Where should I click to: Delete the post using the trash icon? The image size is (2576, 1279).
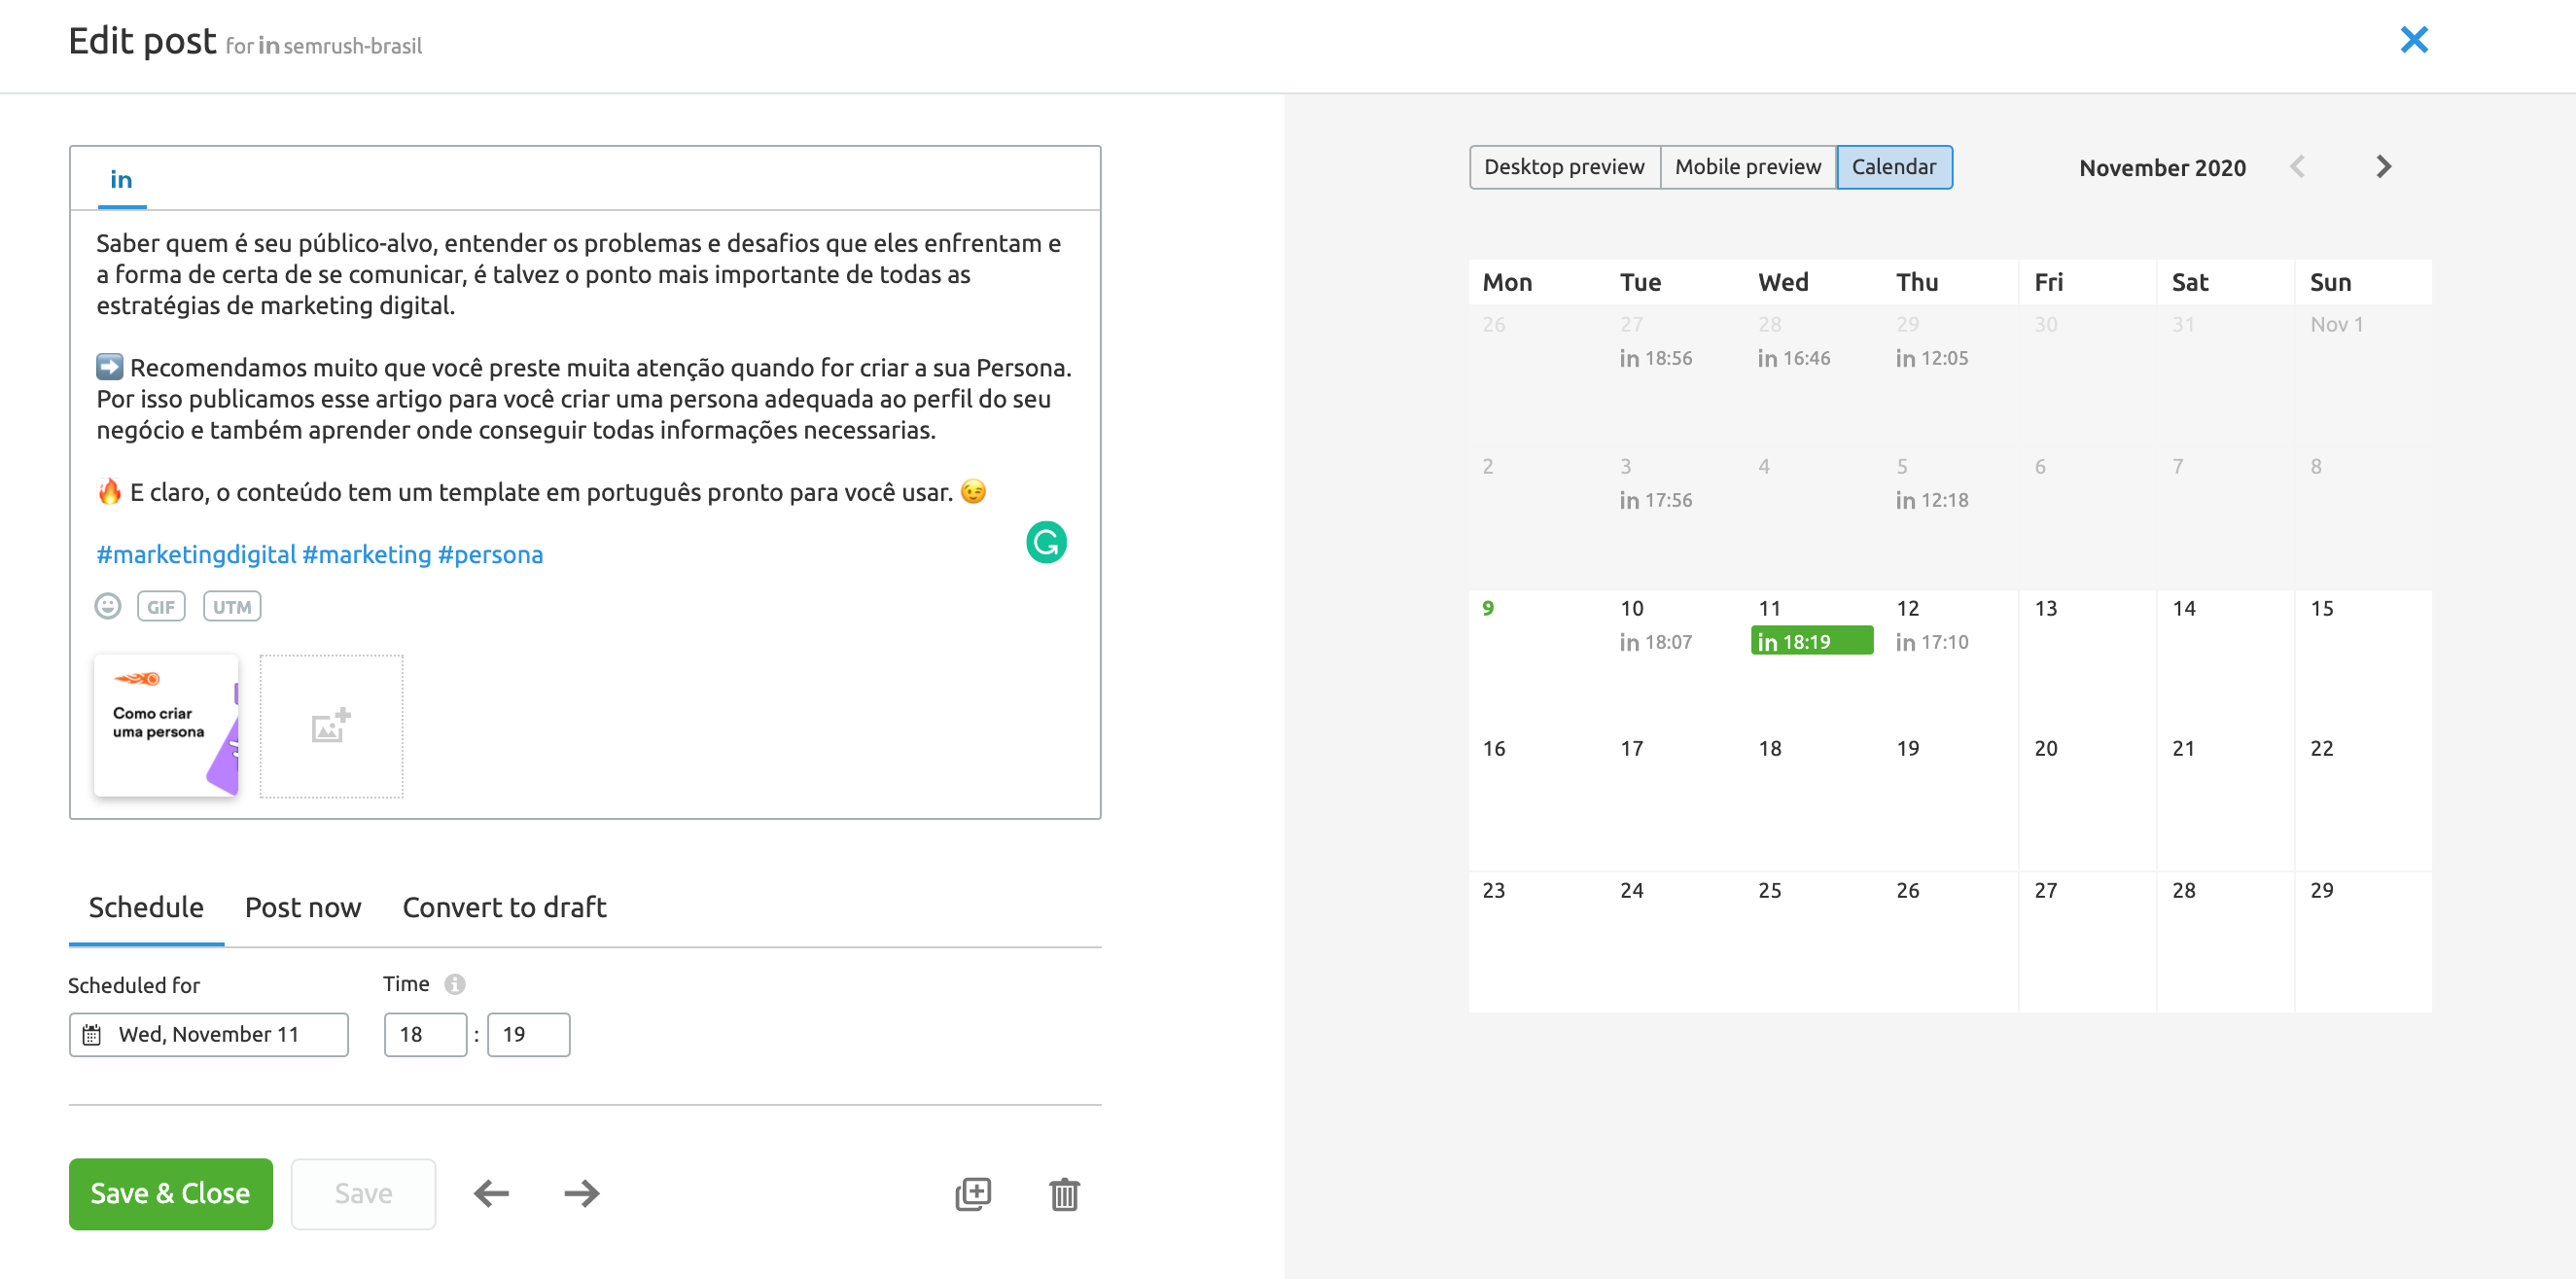coord(1063,1193)
